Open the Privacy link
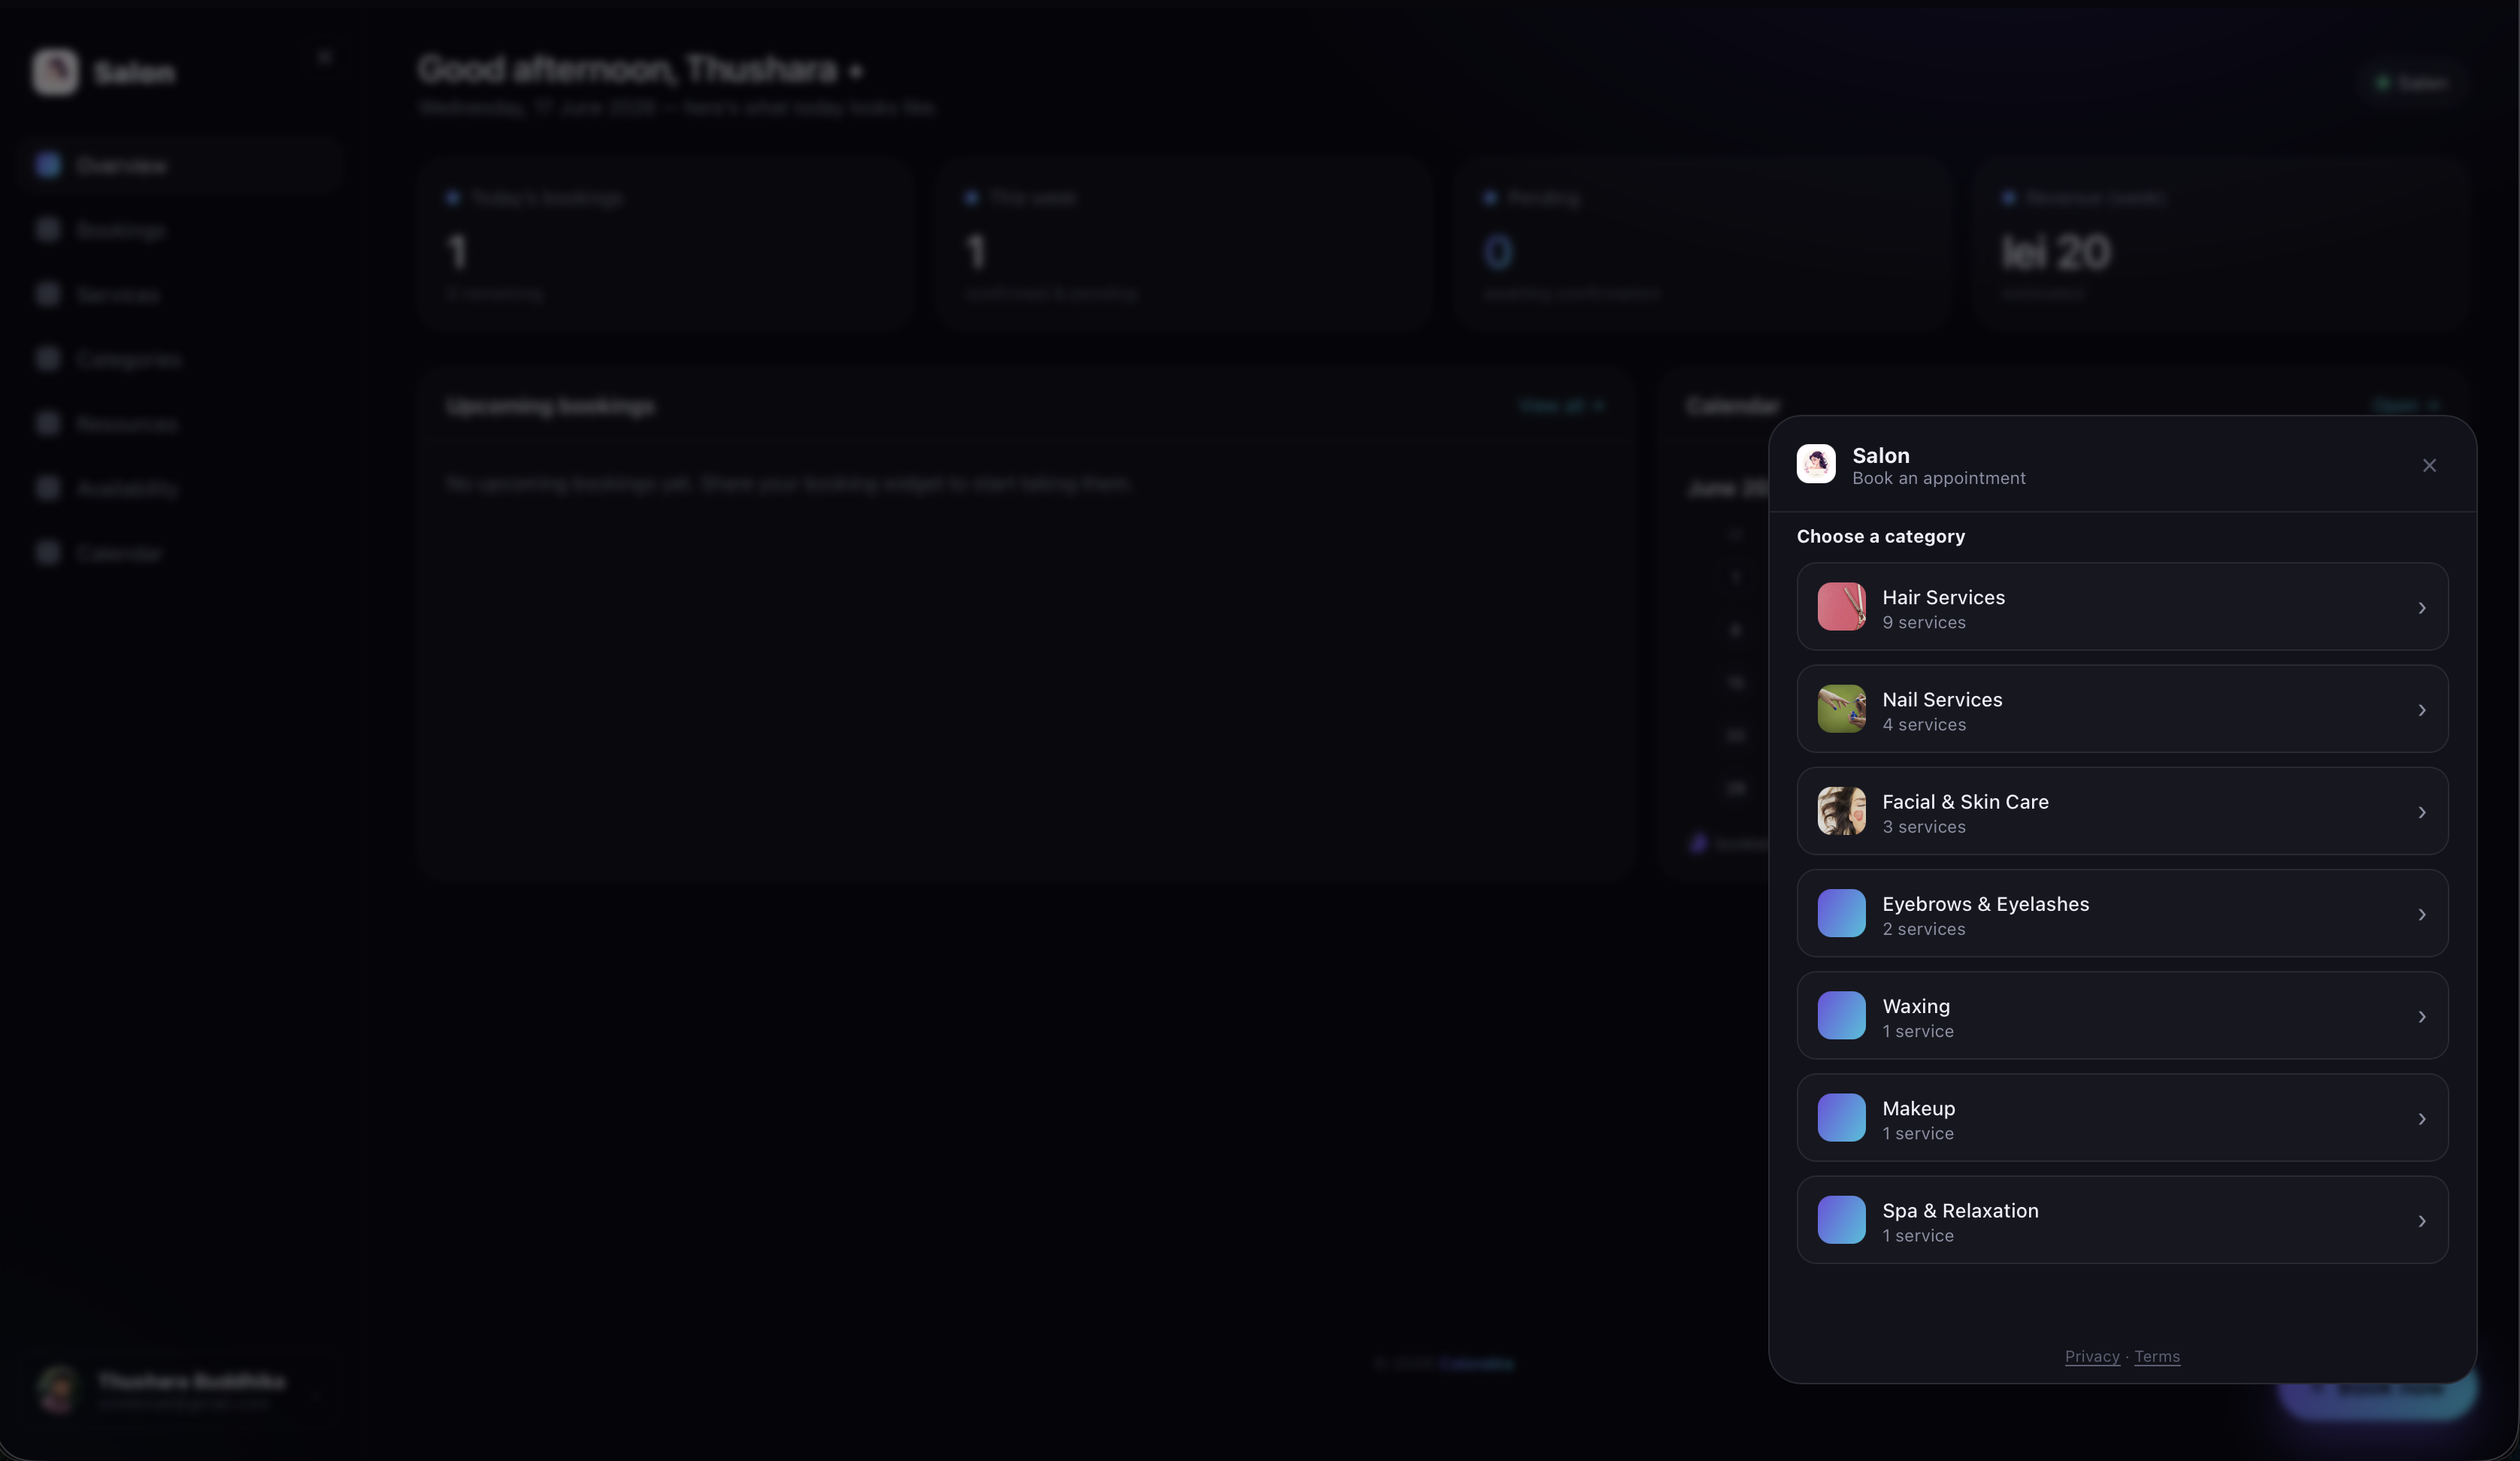 (2092, 1357)
